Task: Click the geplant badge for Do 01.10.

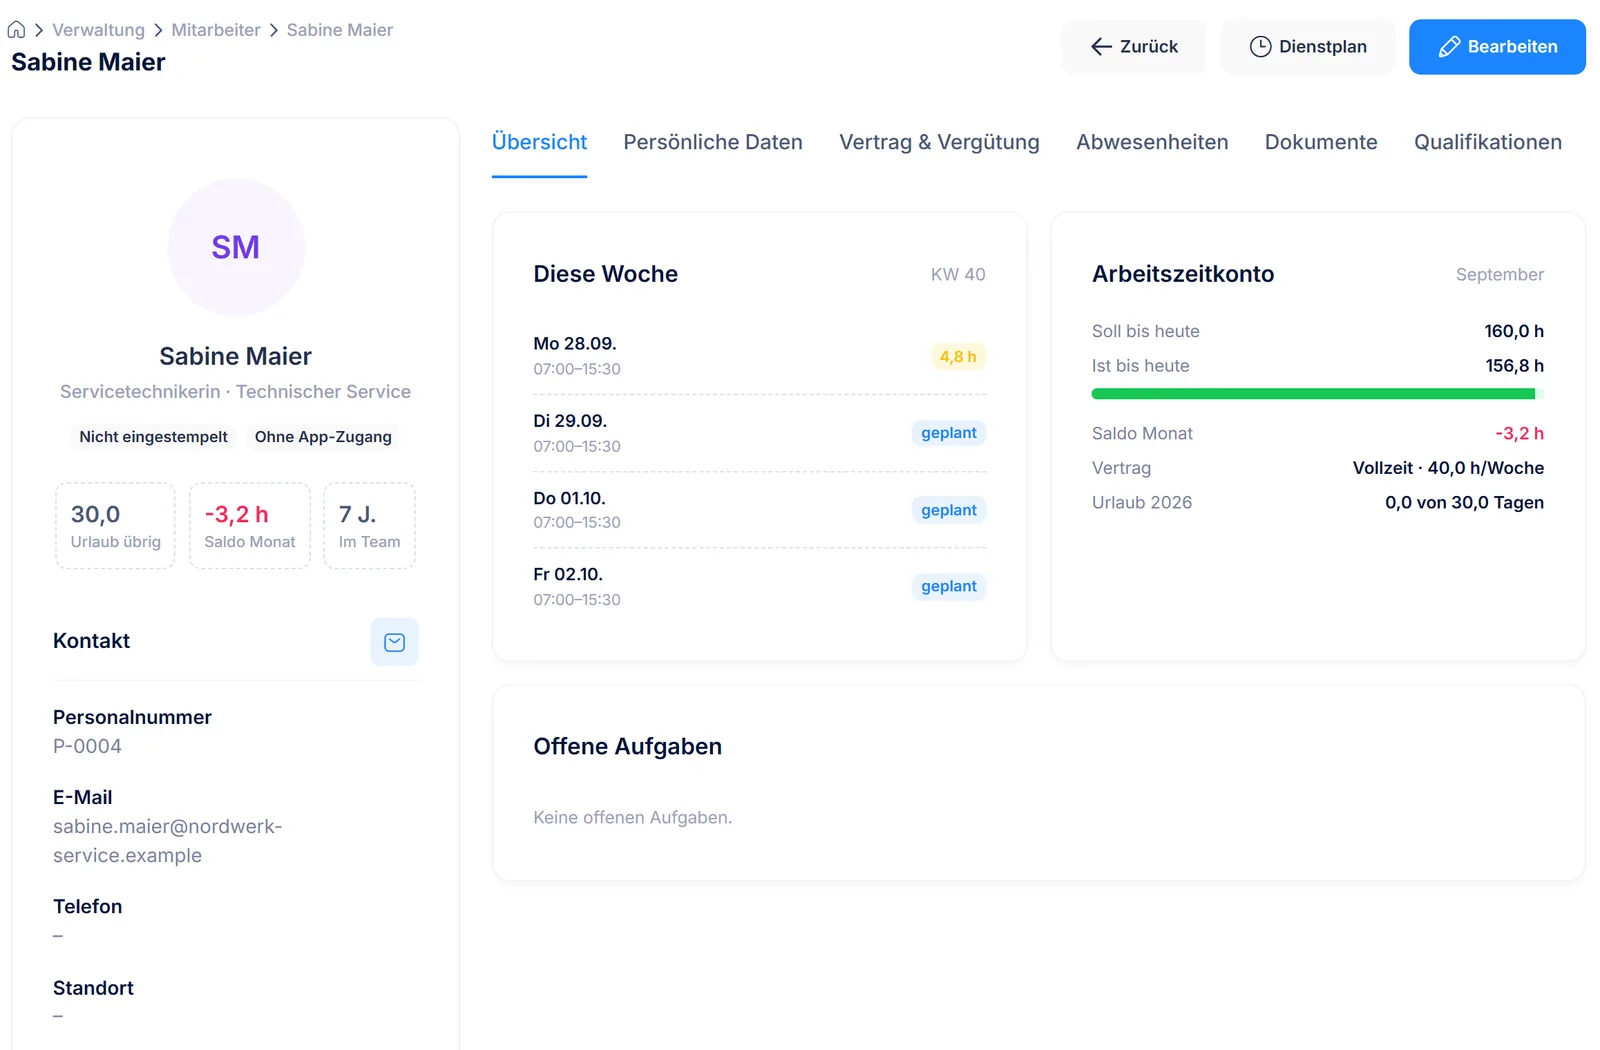Action: point(949,510)
